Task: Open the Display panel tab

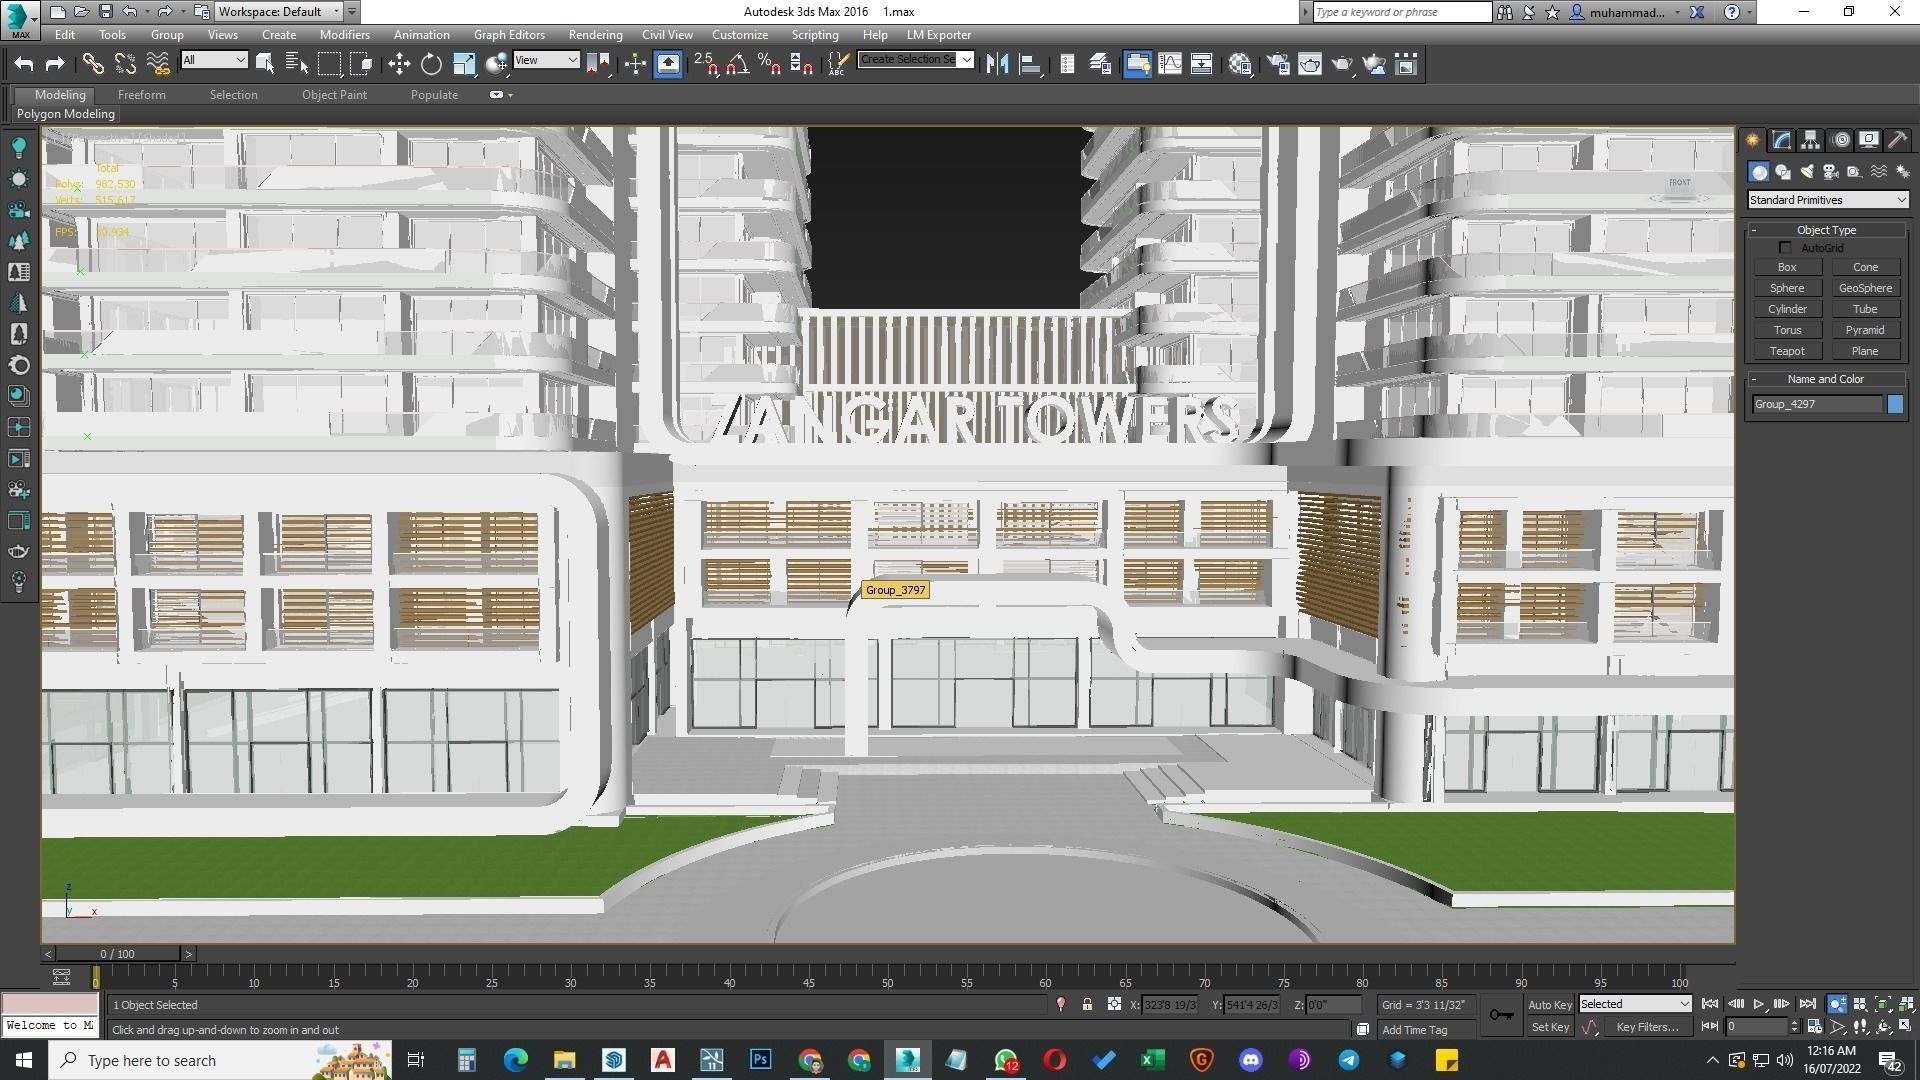Action: click(x=1869, y=140)
